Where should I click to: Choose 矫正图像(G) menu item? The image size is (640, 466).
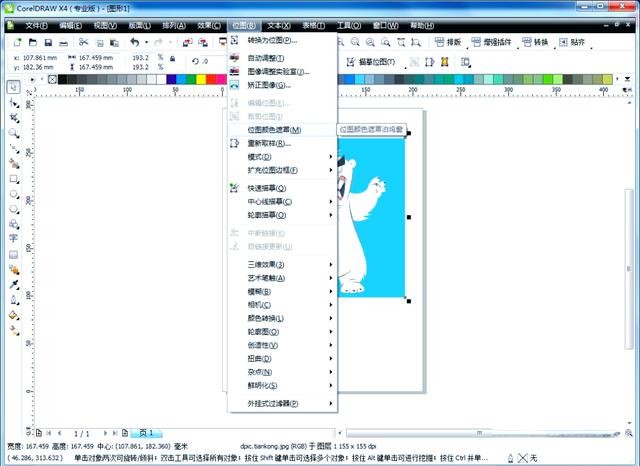click(x=282, y=85)
